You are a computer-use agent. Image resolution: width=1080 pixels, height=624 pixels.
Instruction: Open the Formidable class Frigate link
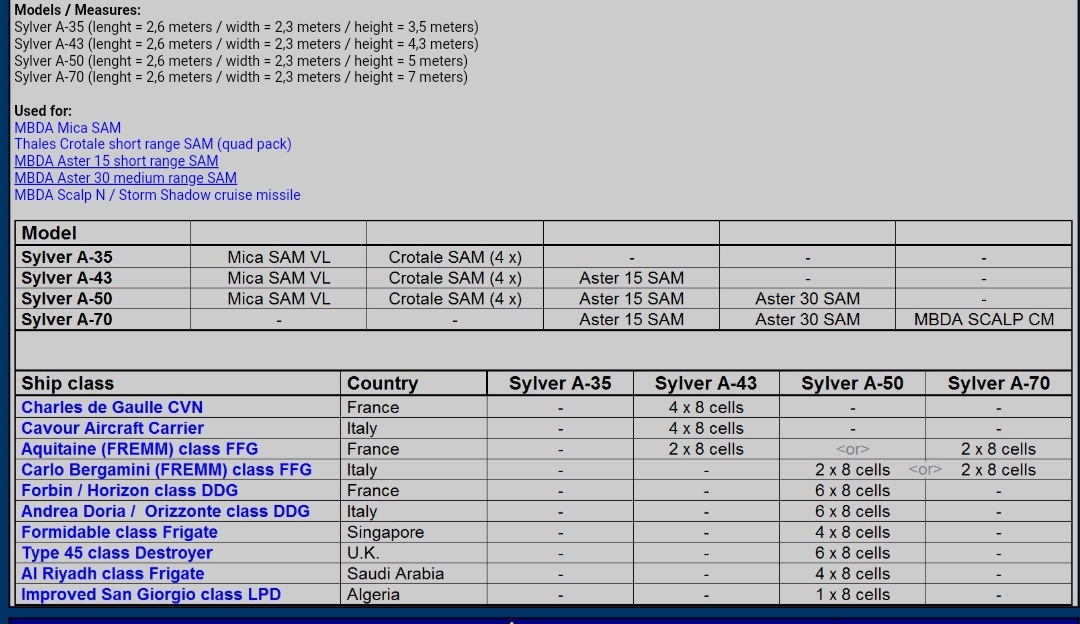119,532
